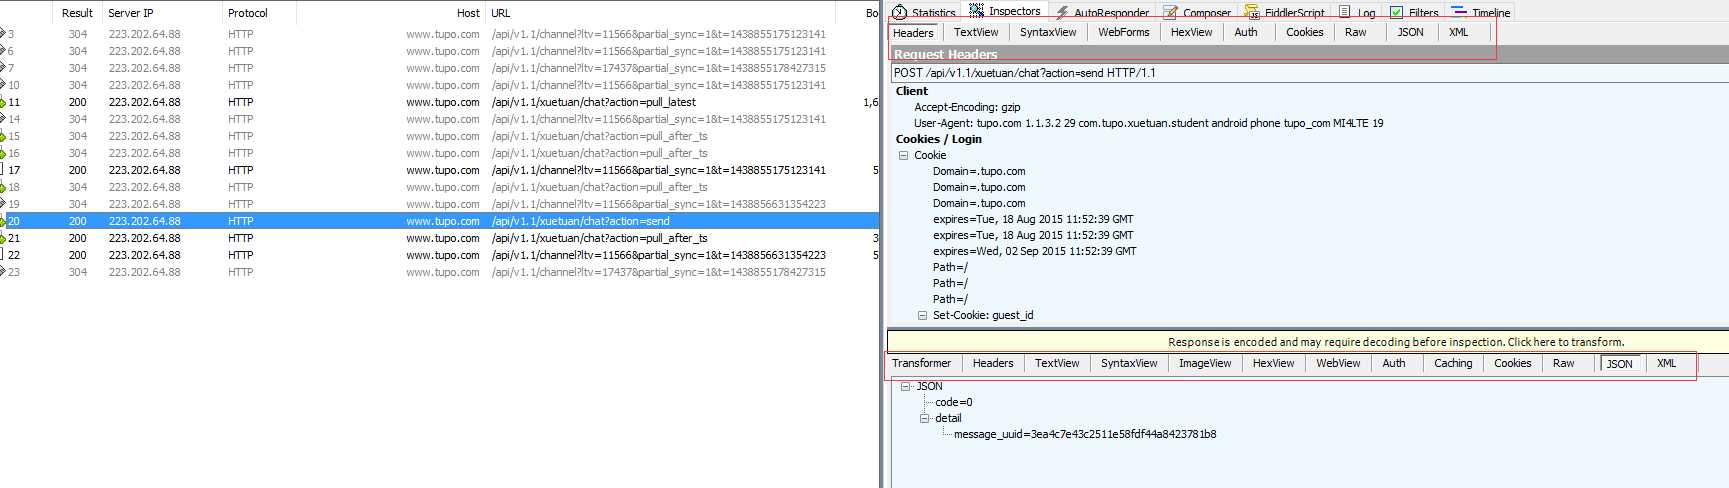Screen dimensions: 1729x488
Task: Open the response Transformer tab
Action: pos(922,363)
